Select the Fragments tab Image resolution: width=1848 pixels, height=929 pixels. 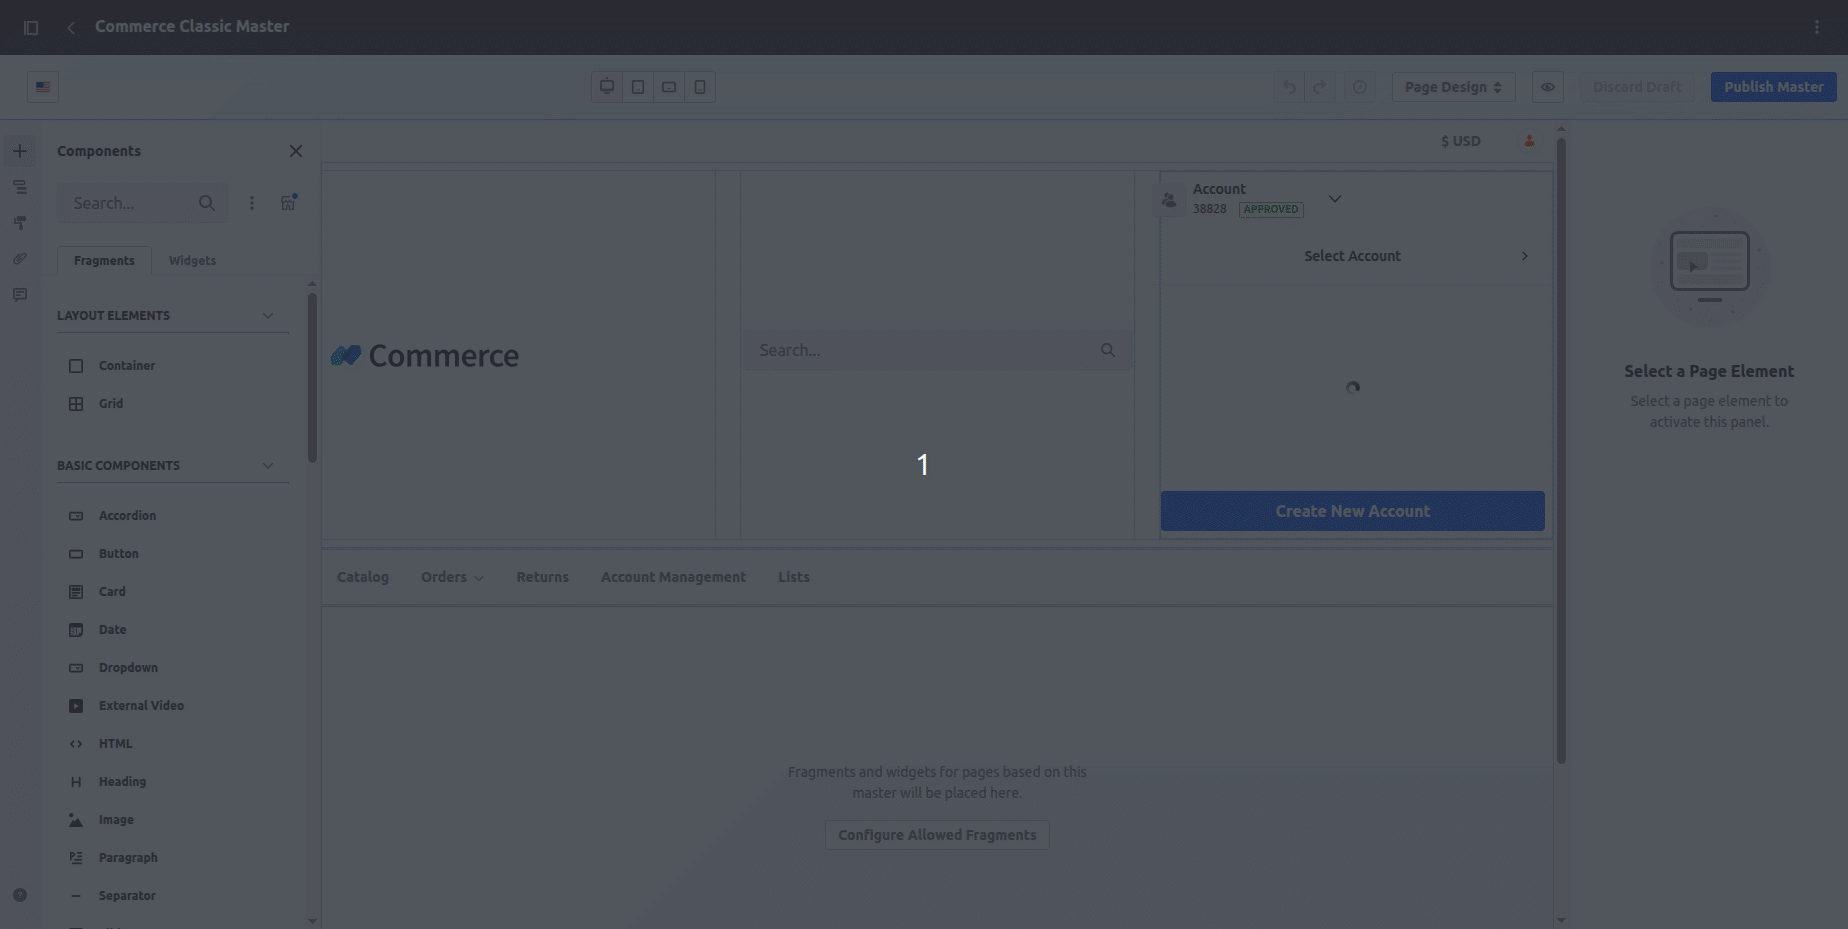(104, 261)
